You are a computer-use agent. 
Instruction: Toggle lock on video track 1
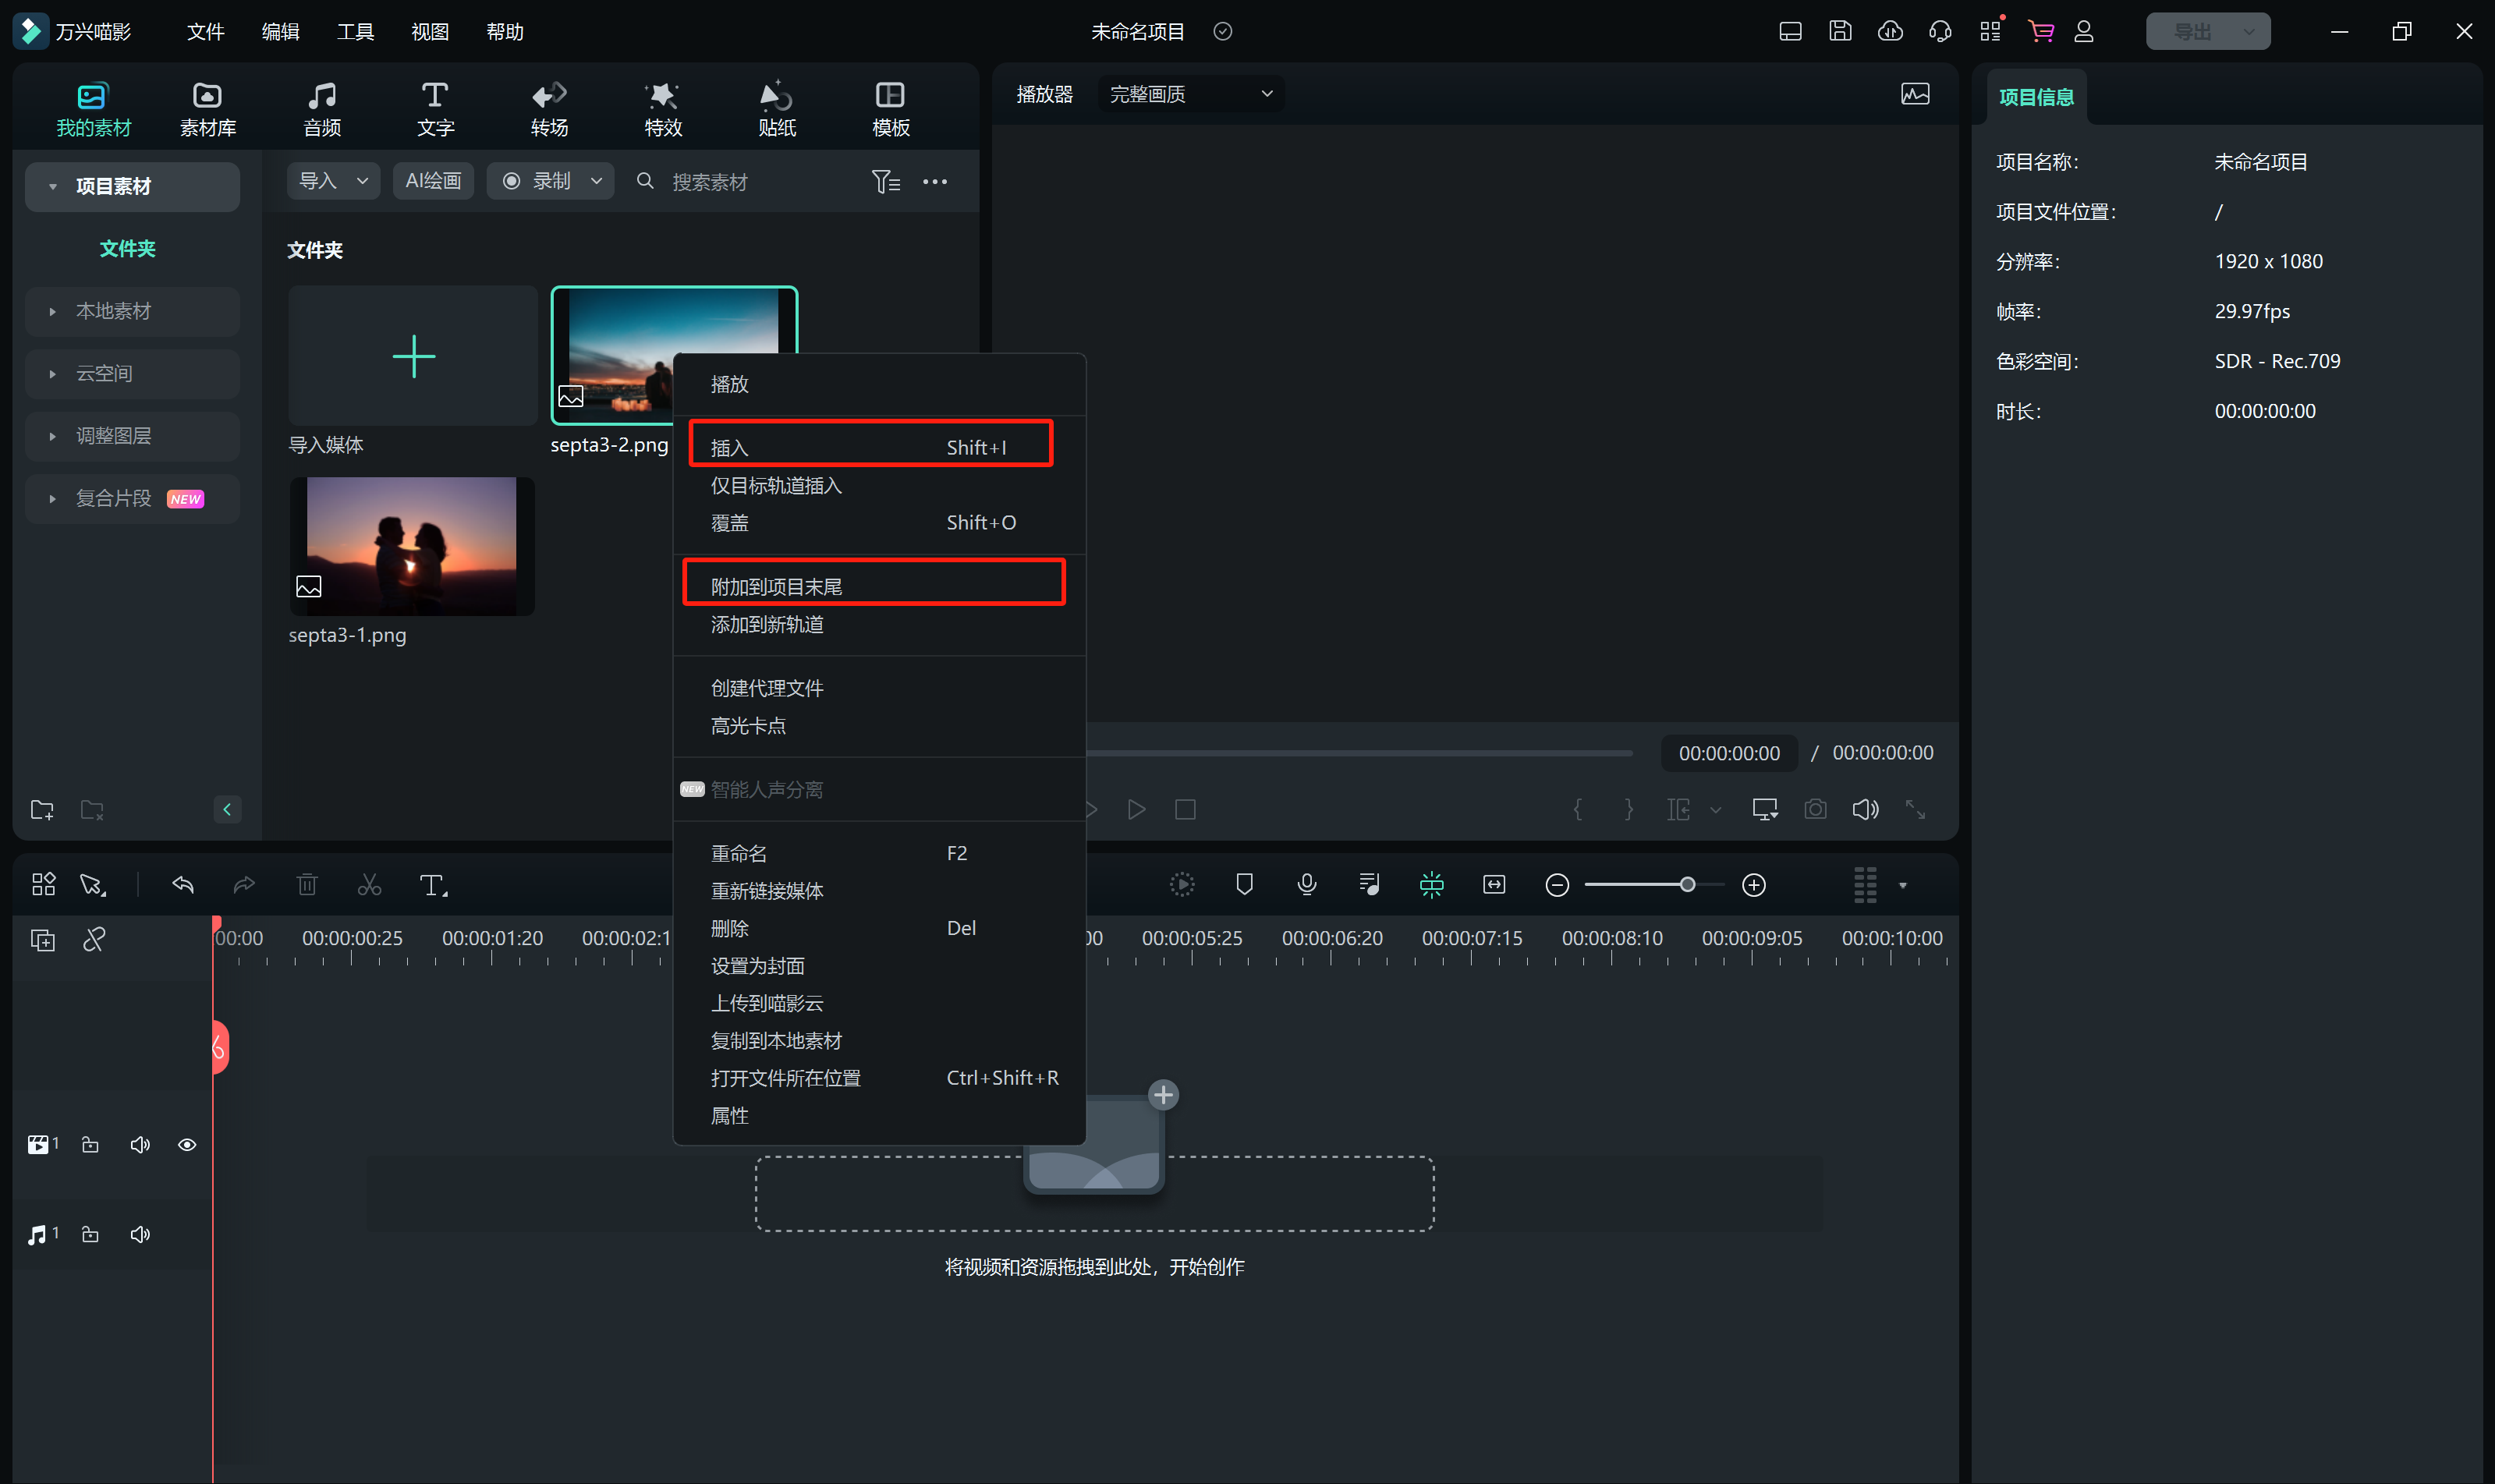(90, 1145)
